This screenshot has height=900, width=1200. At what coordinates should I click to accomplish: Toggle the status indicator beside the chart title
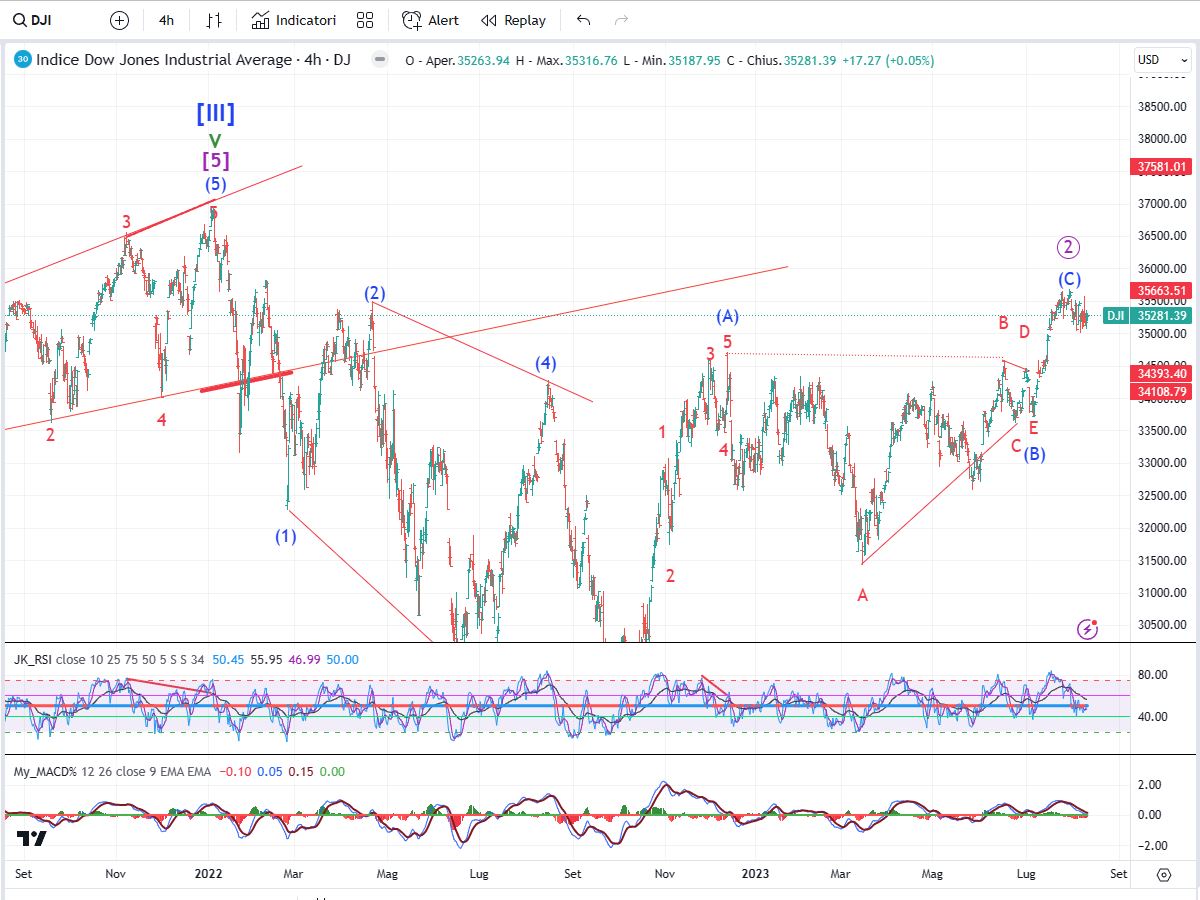click(x=379, y=60)
